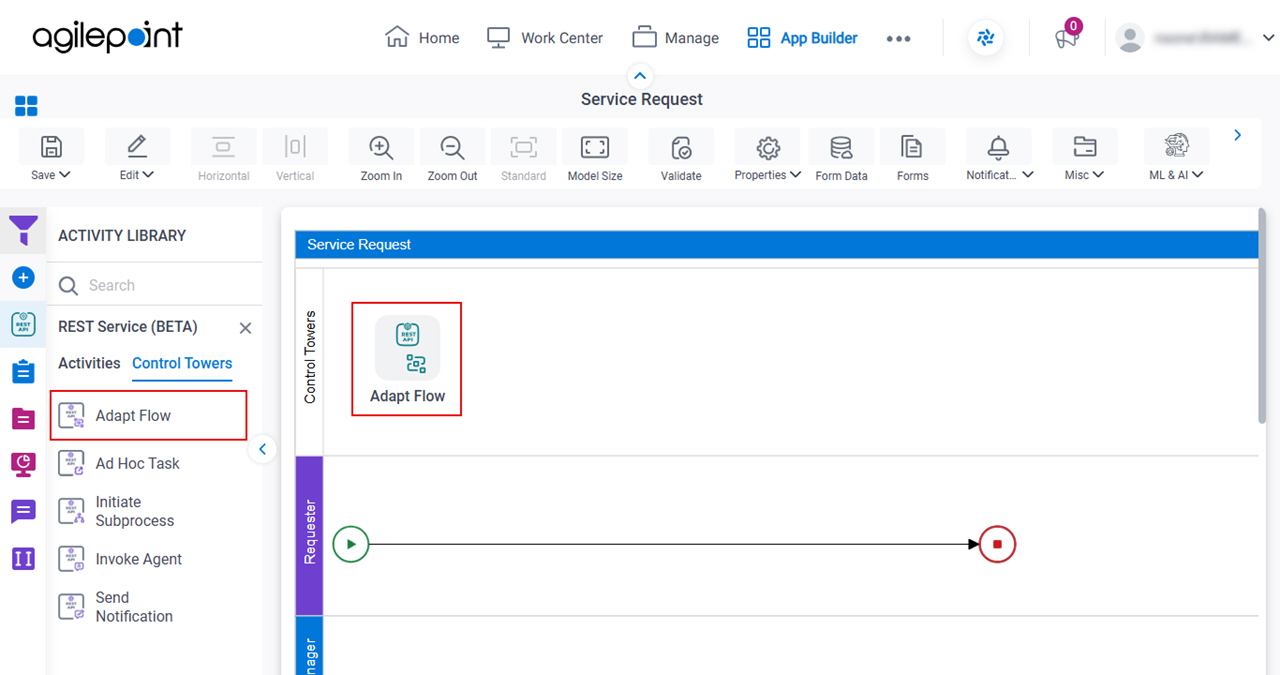Click the Horizontal align tool

(x=223, y=157)
